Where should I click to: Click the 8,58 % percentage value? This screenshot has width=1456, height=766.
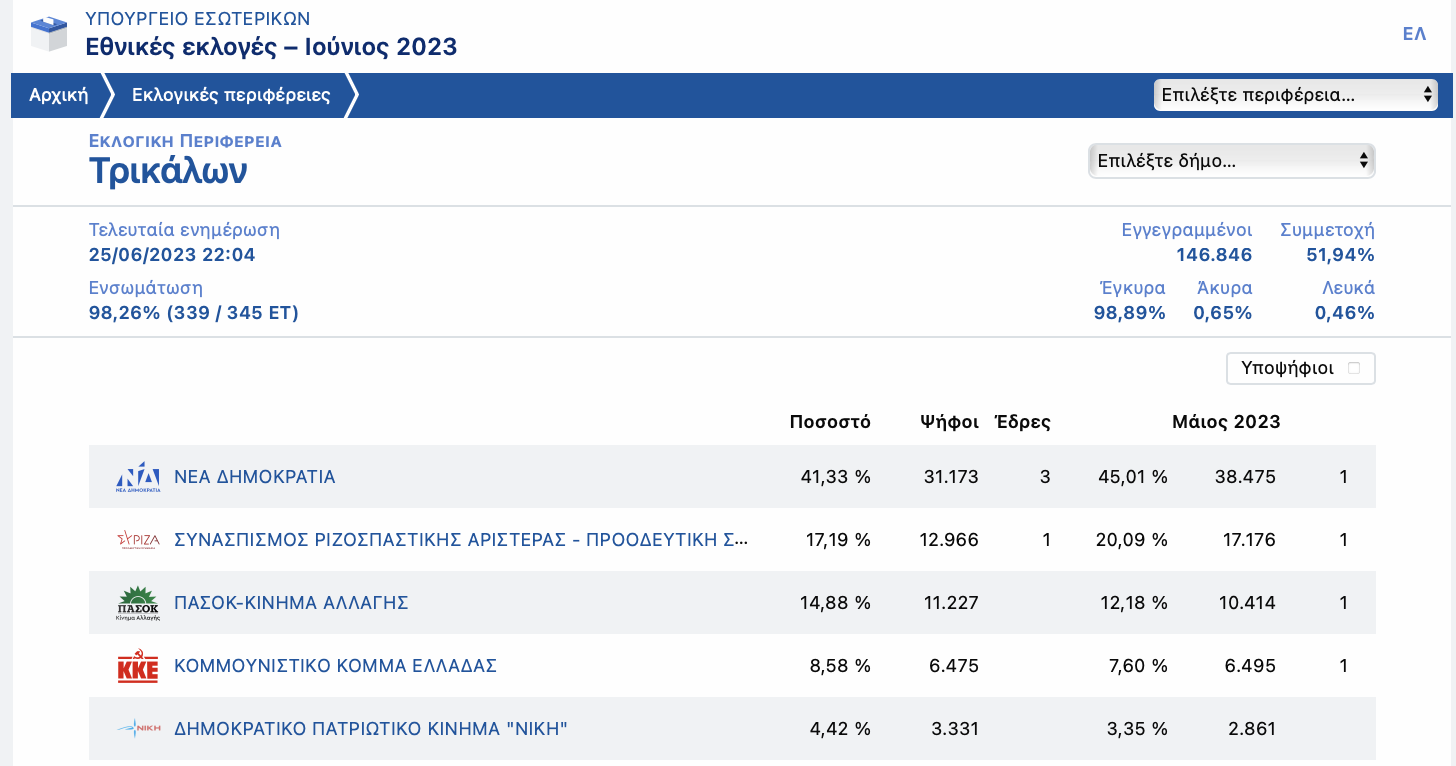pyautogui.click(x=842, y=666)
